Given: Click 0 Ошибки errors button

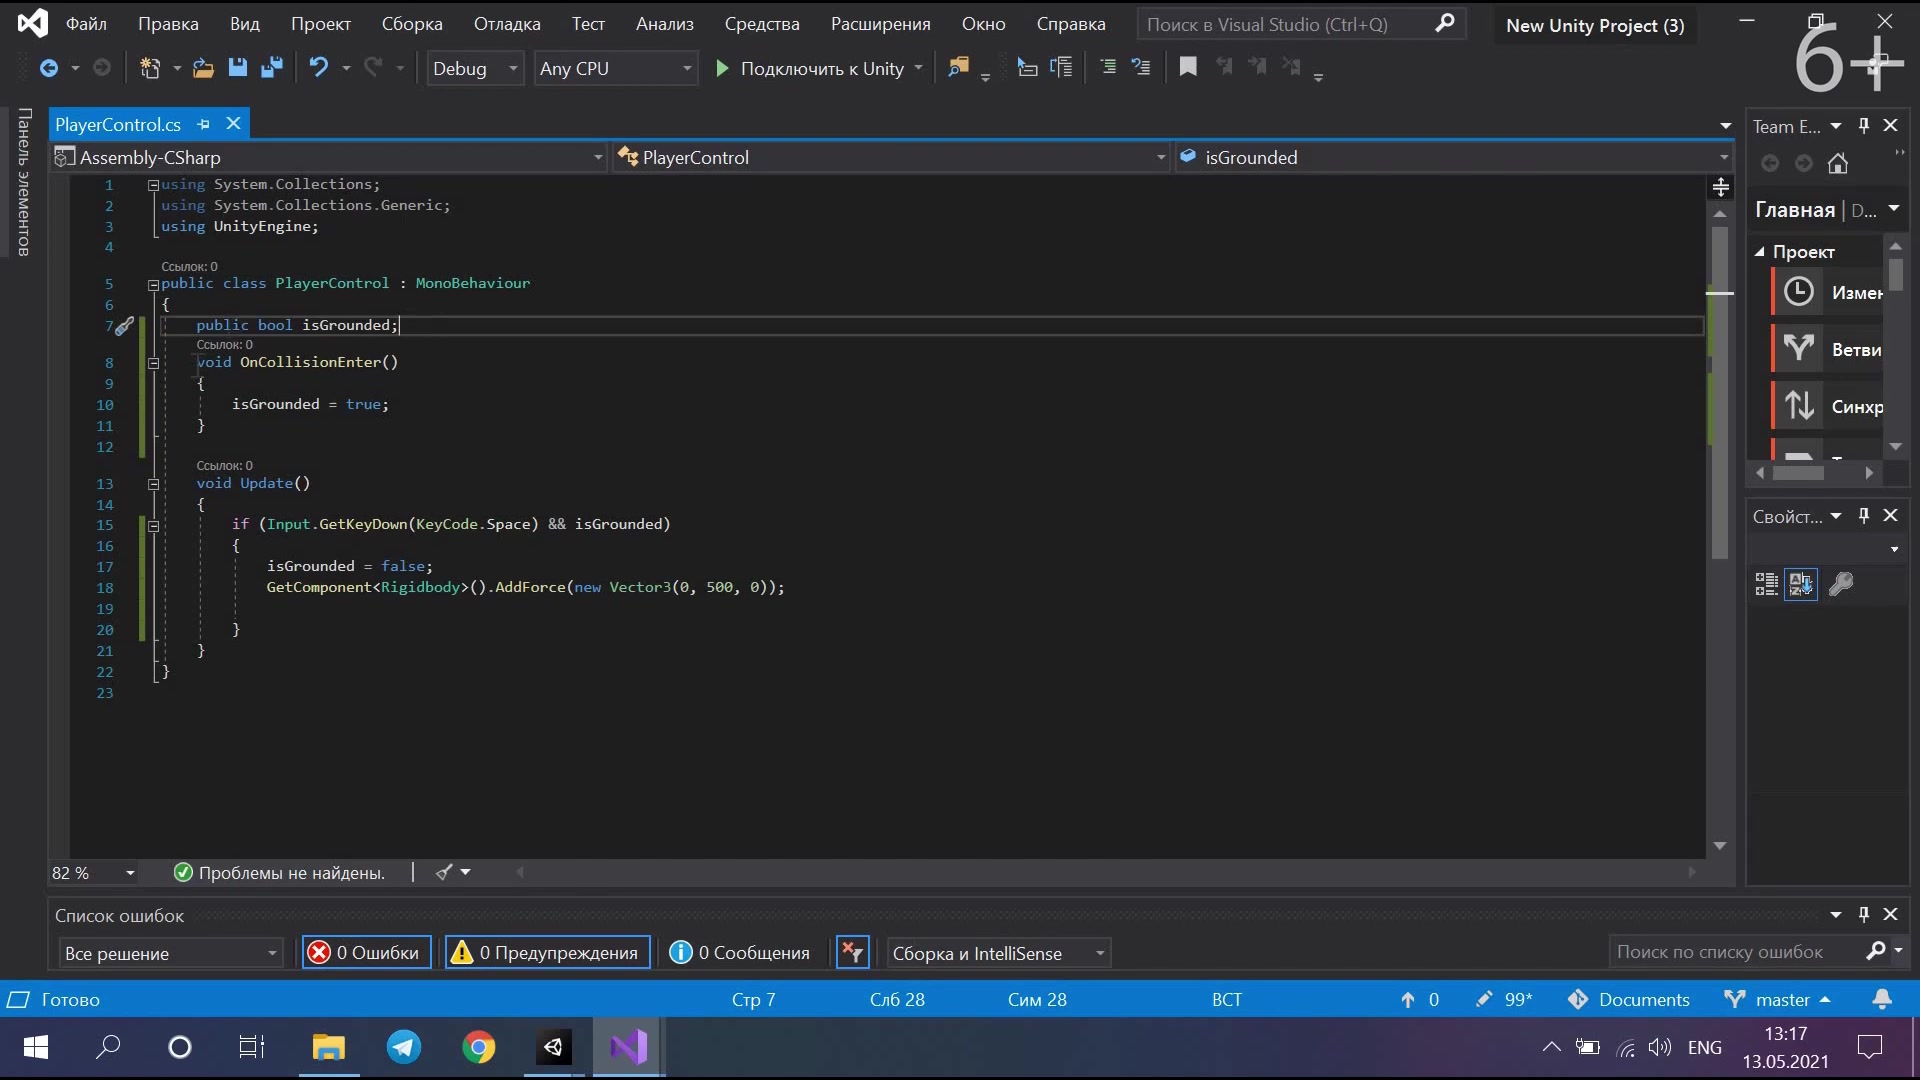Looking at the screenshot, I should tap(365, 952).
